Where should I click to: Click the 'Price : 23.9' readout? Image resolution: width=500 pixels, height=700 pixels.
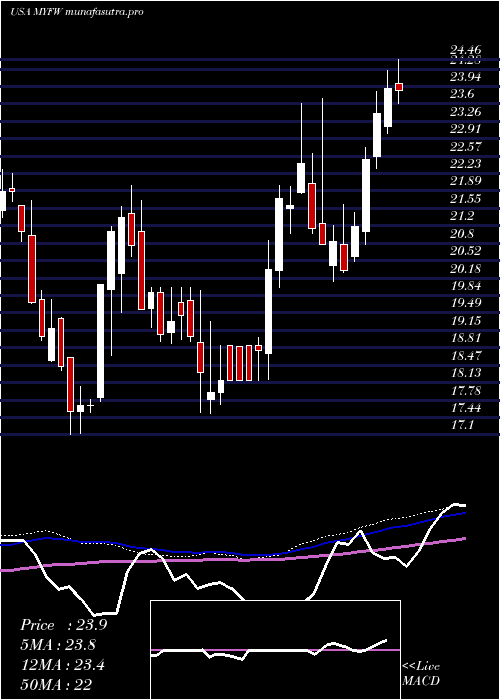[63, 625]
